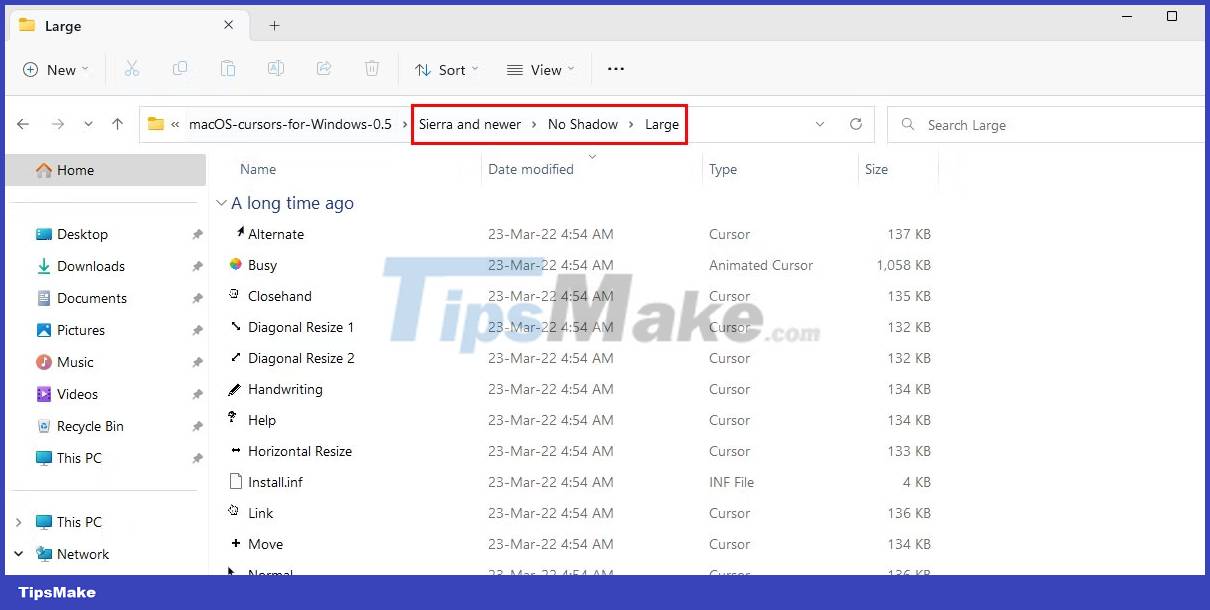Click the Delete icon on the toolbar
The height and width of the screenshot is (610, 1210).
coord(372,68)
